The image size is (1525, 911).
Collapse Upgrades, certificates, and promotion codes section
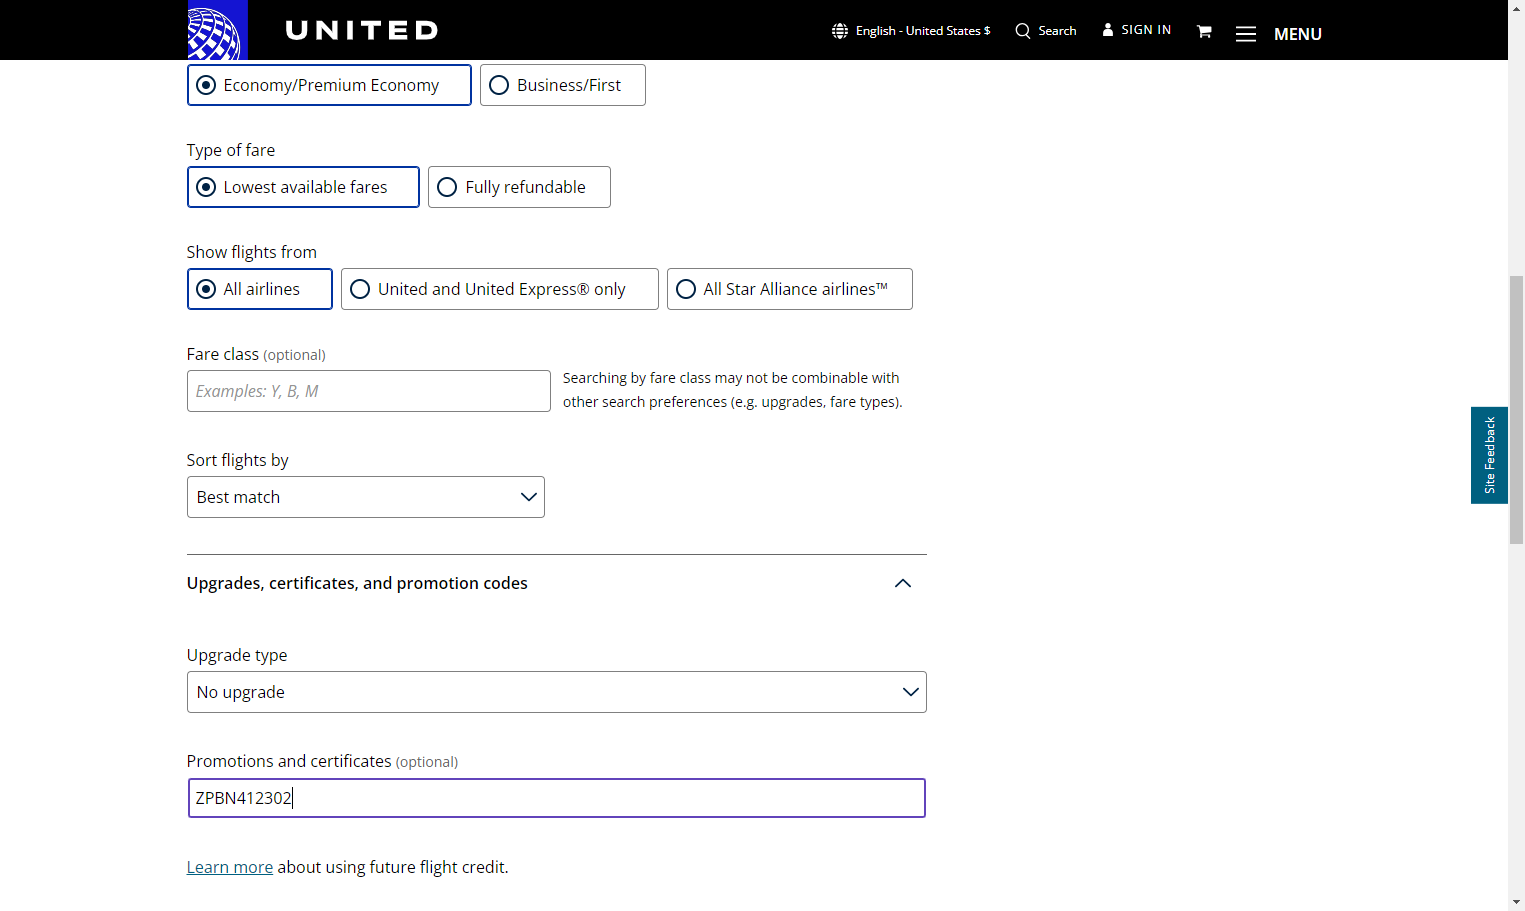pos(903,583)
